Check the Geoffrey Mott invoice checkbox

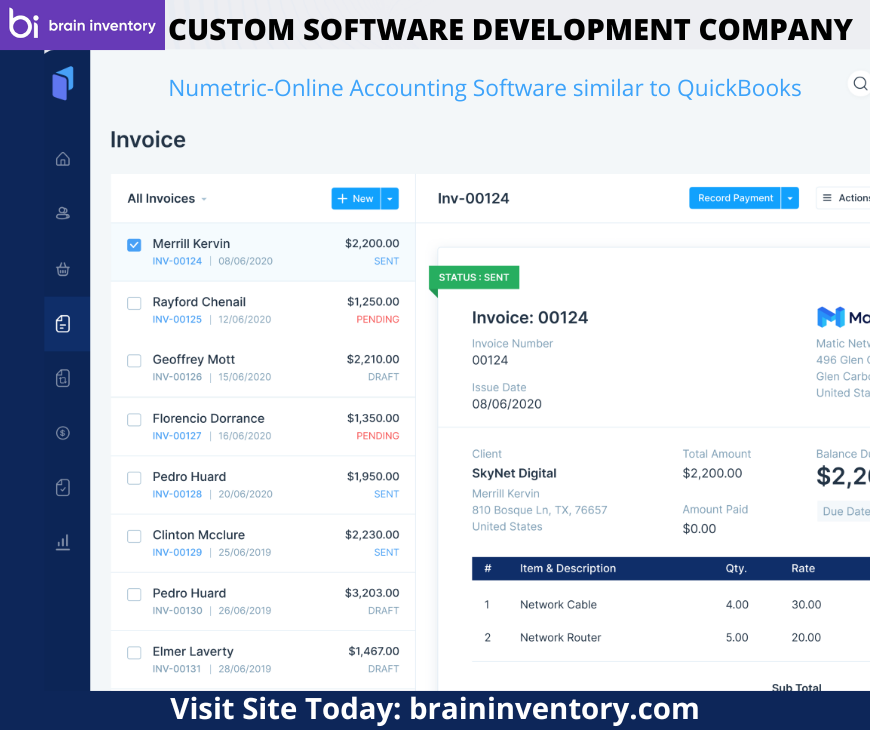tap(134, 361)
